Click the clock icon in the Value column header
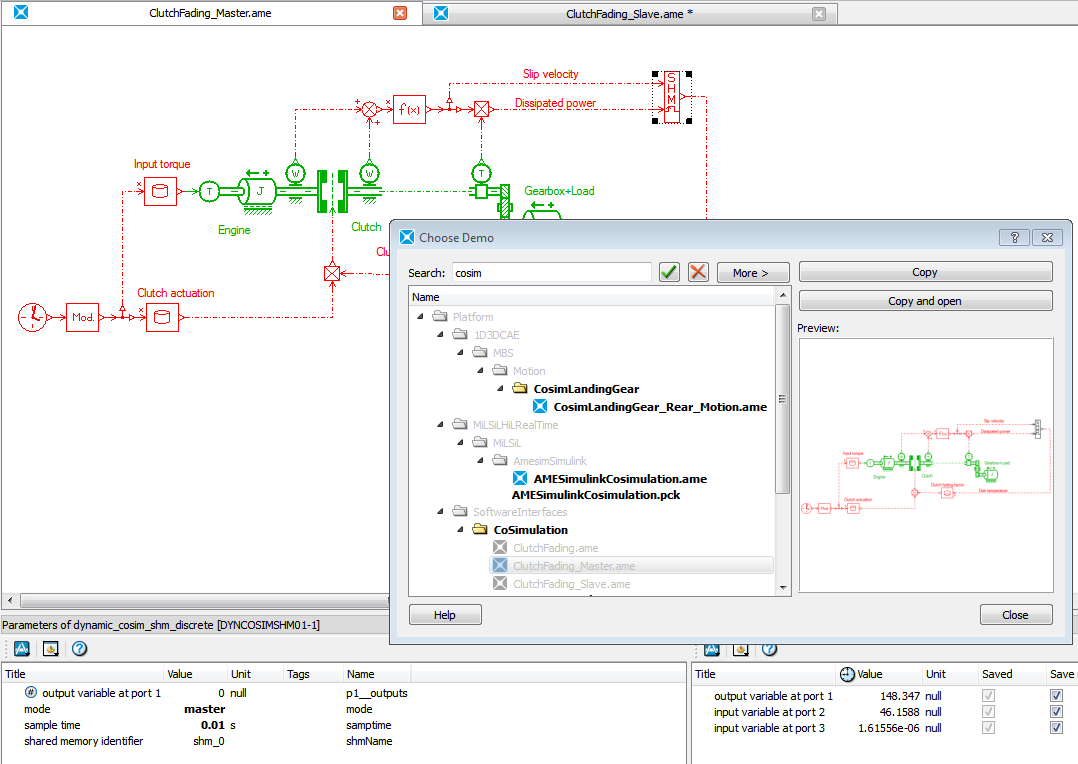This screenshot has height=764, width=1078. click(849, 674)
